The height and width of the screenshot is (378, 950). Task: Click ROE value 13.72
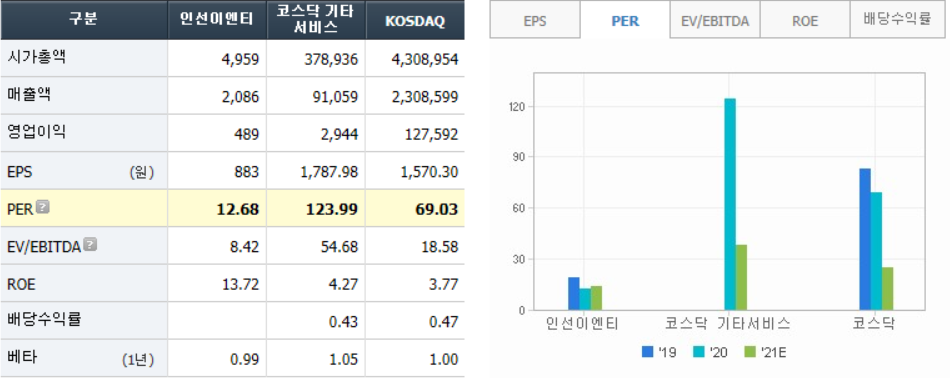[x=241, y=285]
